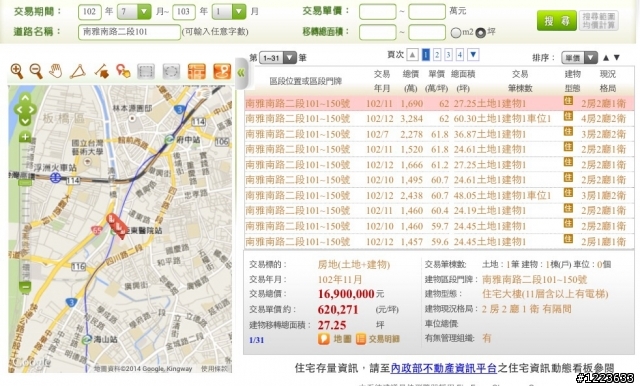Go to previous page with up arrow
The width and height of the screenshot is (640, 386).
(x=413, y=54)
